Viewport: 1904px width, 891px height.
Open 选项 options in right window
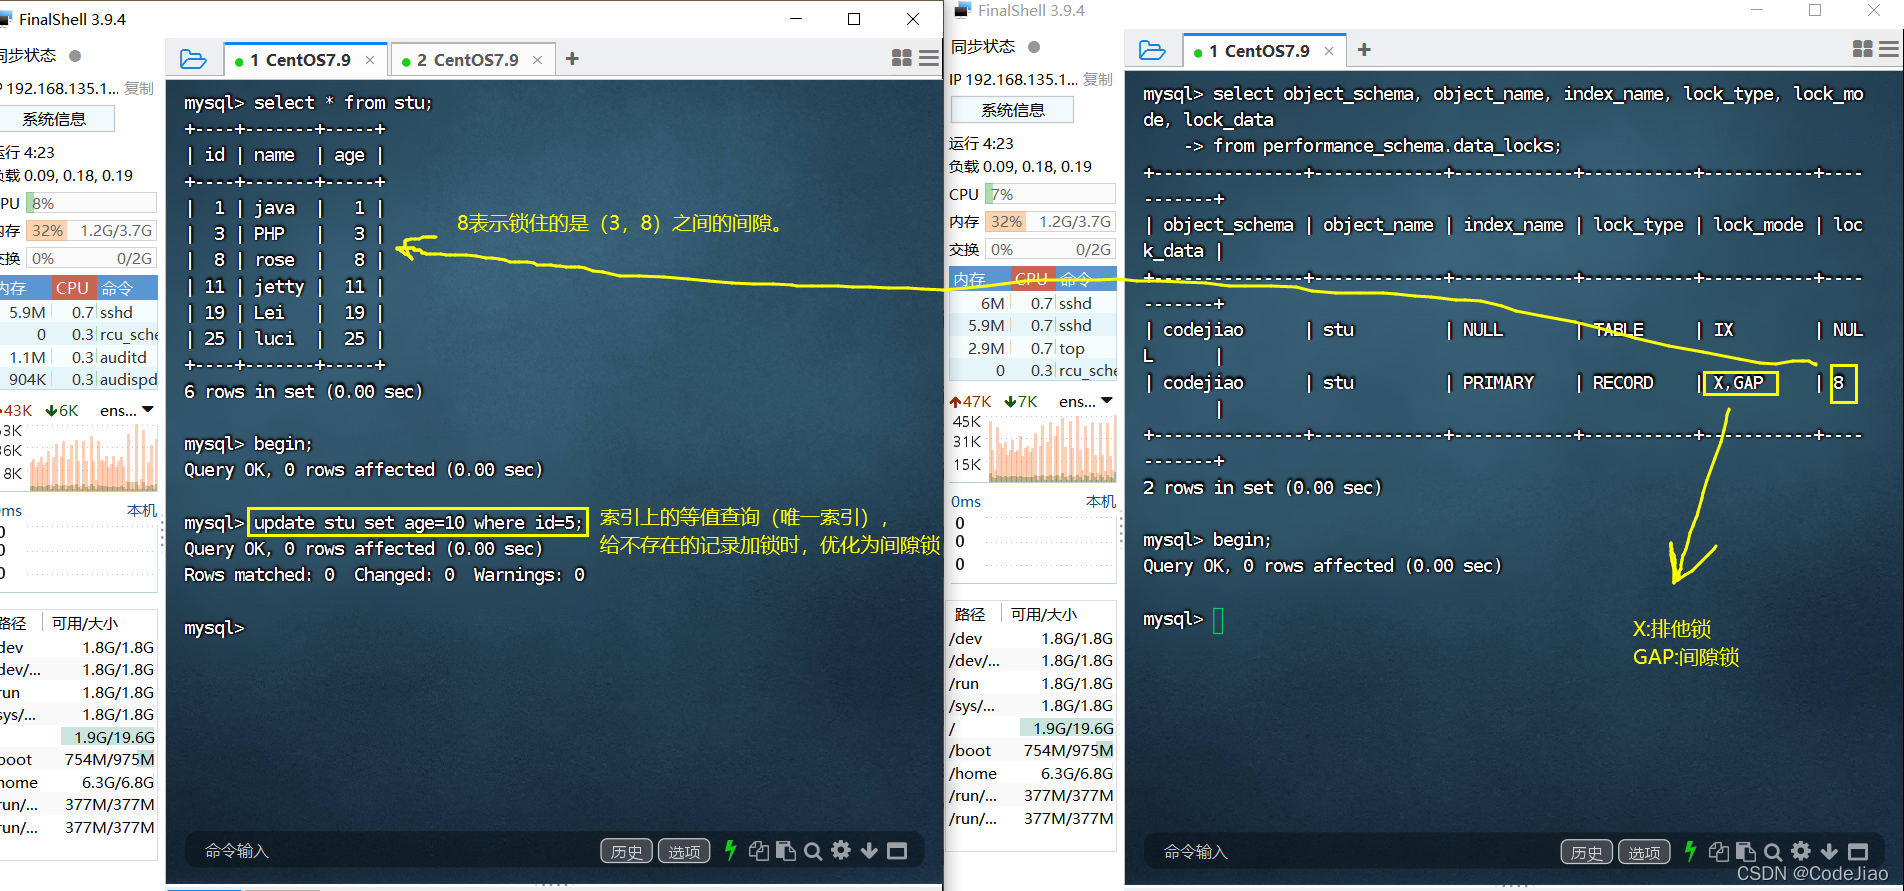(x=1644, y=852)
